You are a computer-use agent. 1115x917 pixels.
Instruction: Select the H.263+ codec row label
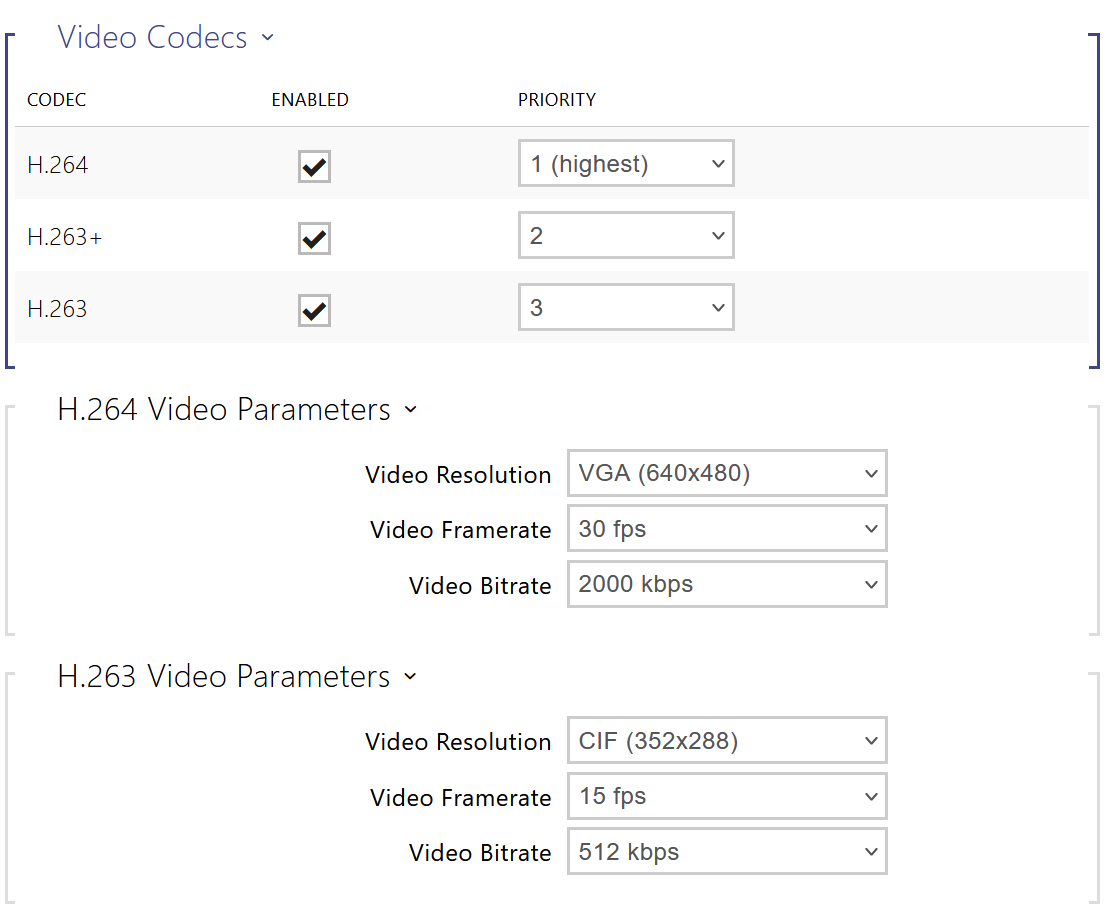coord(64,238)
